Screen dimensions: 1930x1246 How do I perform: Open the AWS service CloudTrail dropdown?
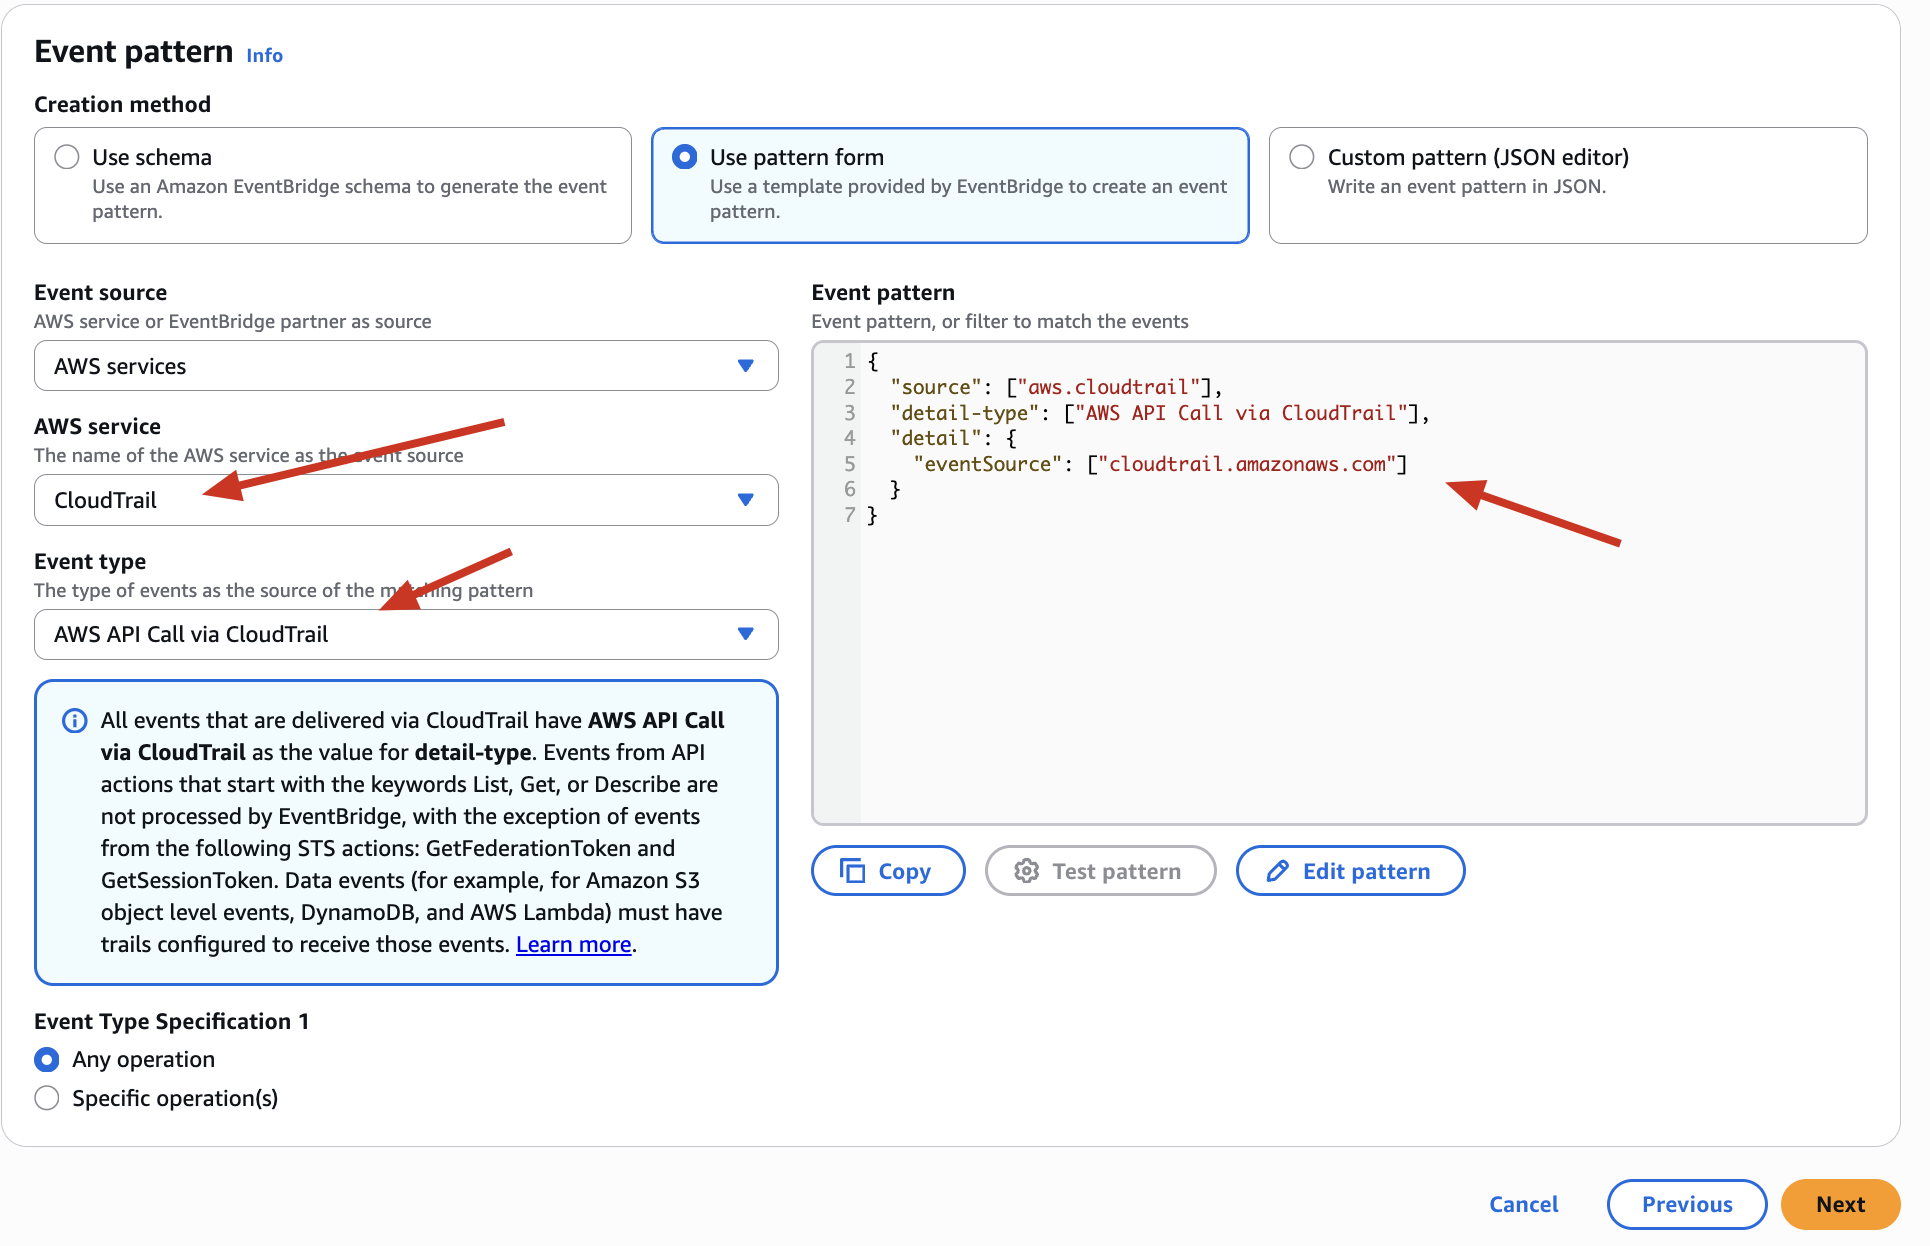406,500
